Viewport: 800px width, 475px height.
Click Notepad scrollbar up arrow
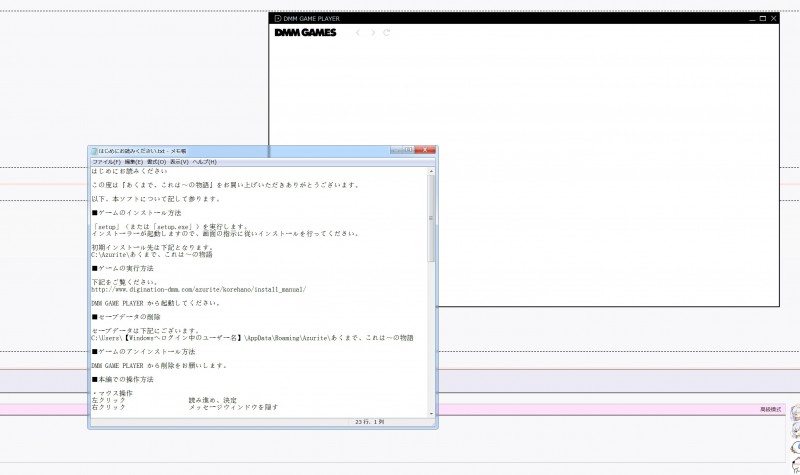pyautogui.click(x=432, y=171)
